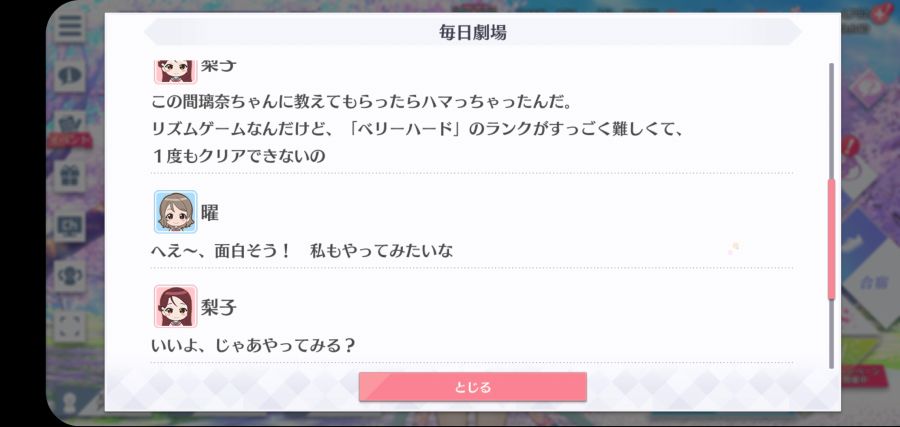Open the crown event icon with the red label
This screenshot has height=427, width=900.
click(x=72, y=129)
